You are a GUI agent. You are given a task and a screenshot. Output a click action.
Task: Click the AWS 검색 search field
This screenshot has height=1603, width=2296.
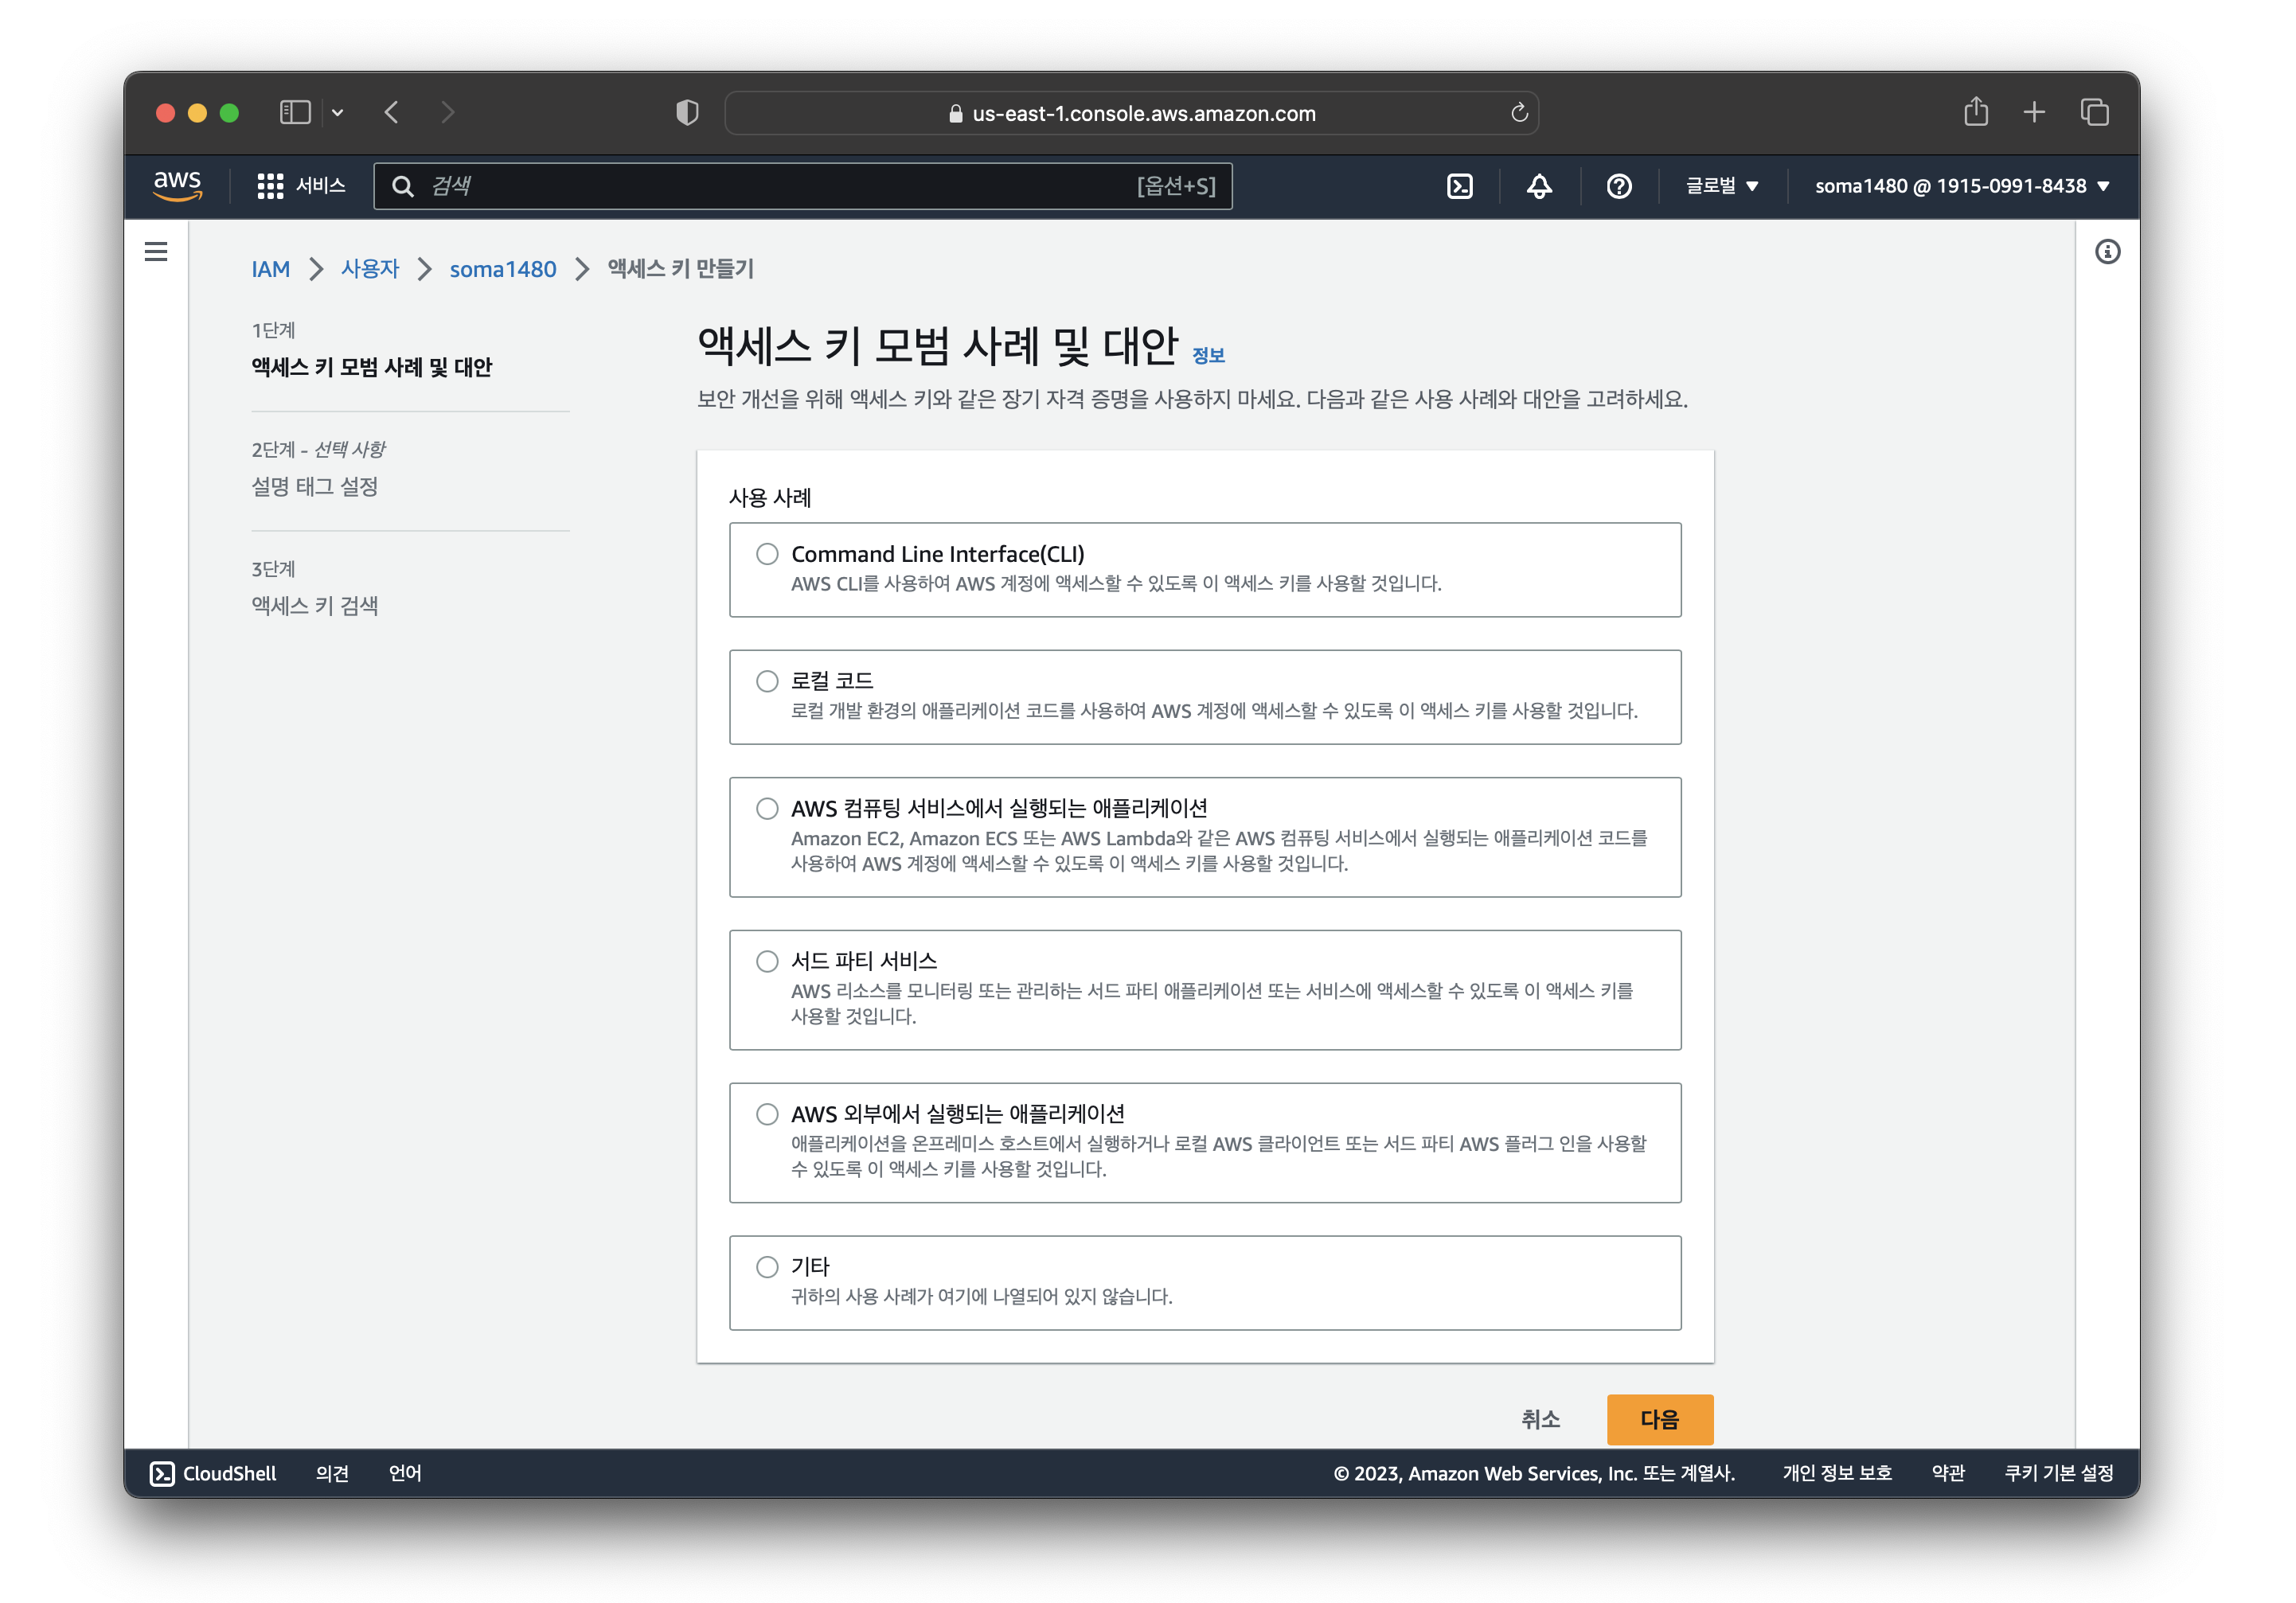(780, 186)
